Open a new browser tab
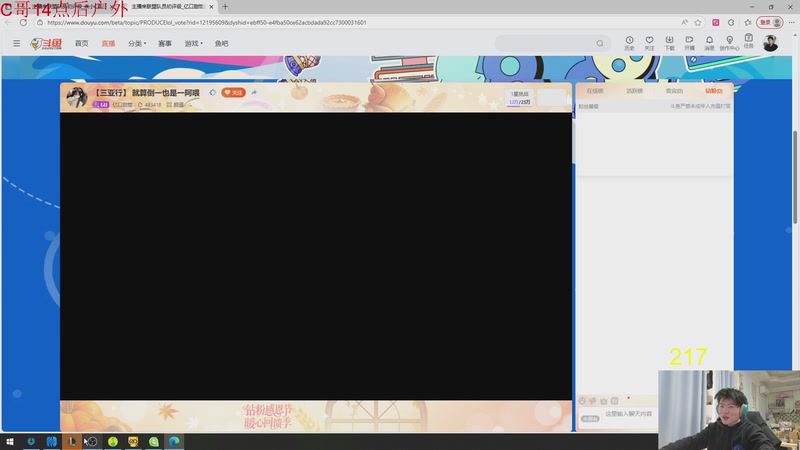 pos(225,7)
